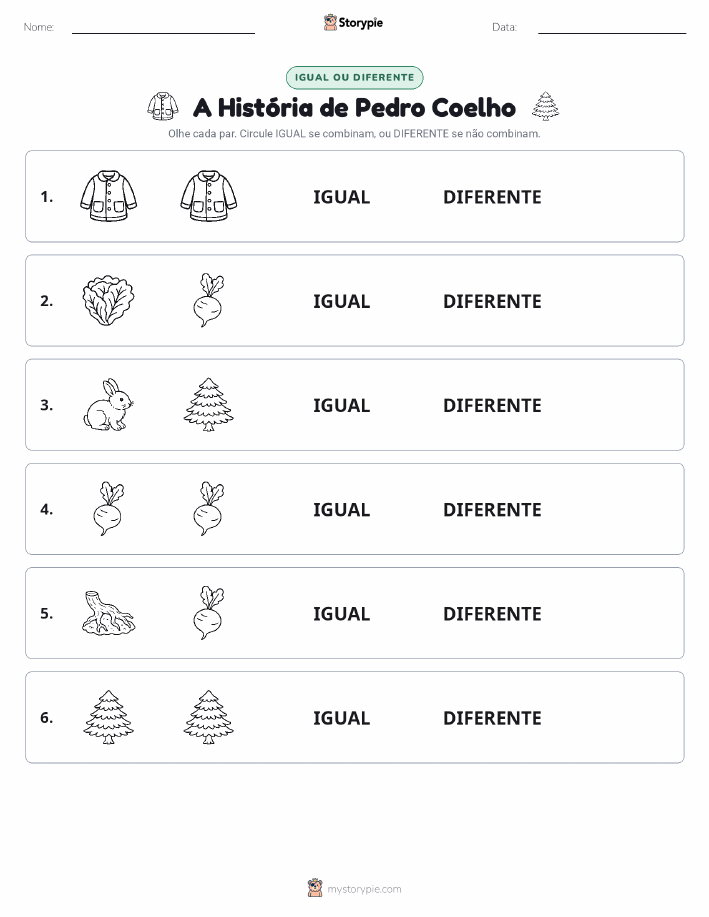
Task: Click the Storypie logo at top
Action: pos(353,23)
